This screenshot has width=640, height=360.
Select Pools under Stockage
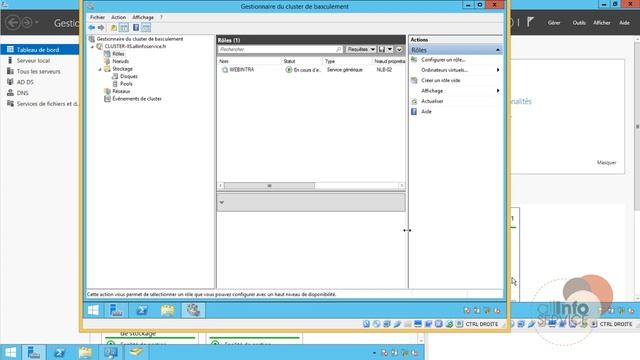coord(126,83)
